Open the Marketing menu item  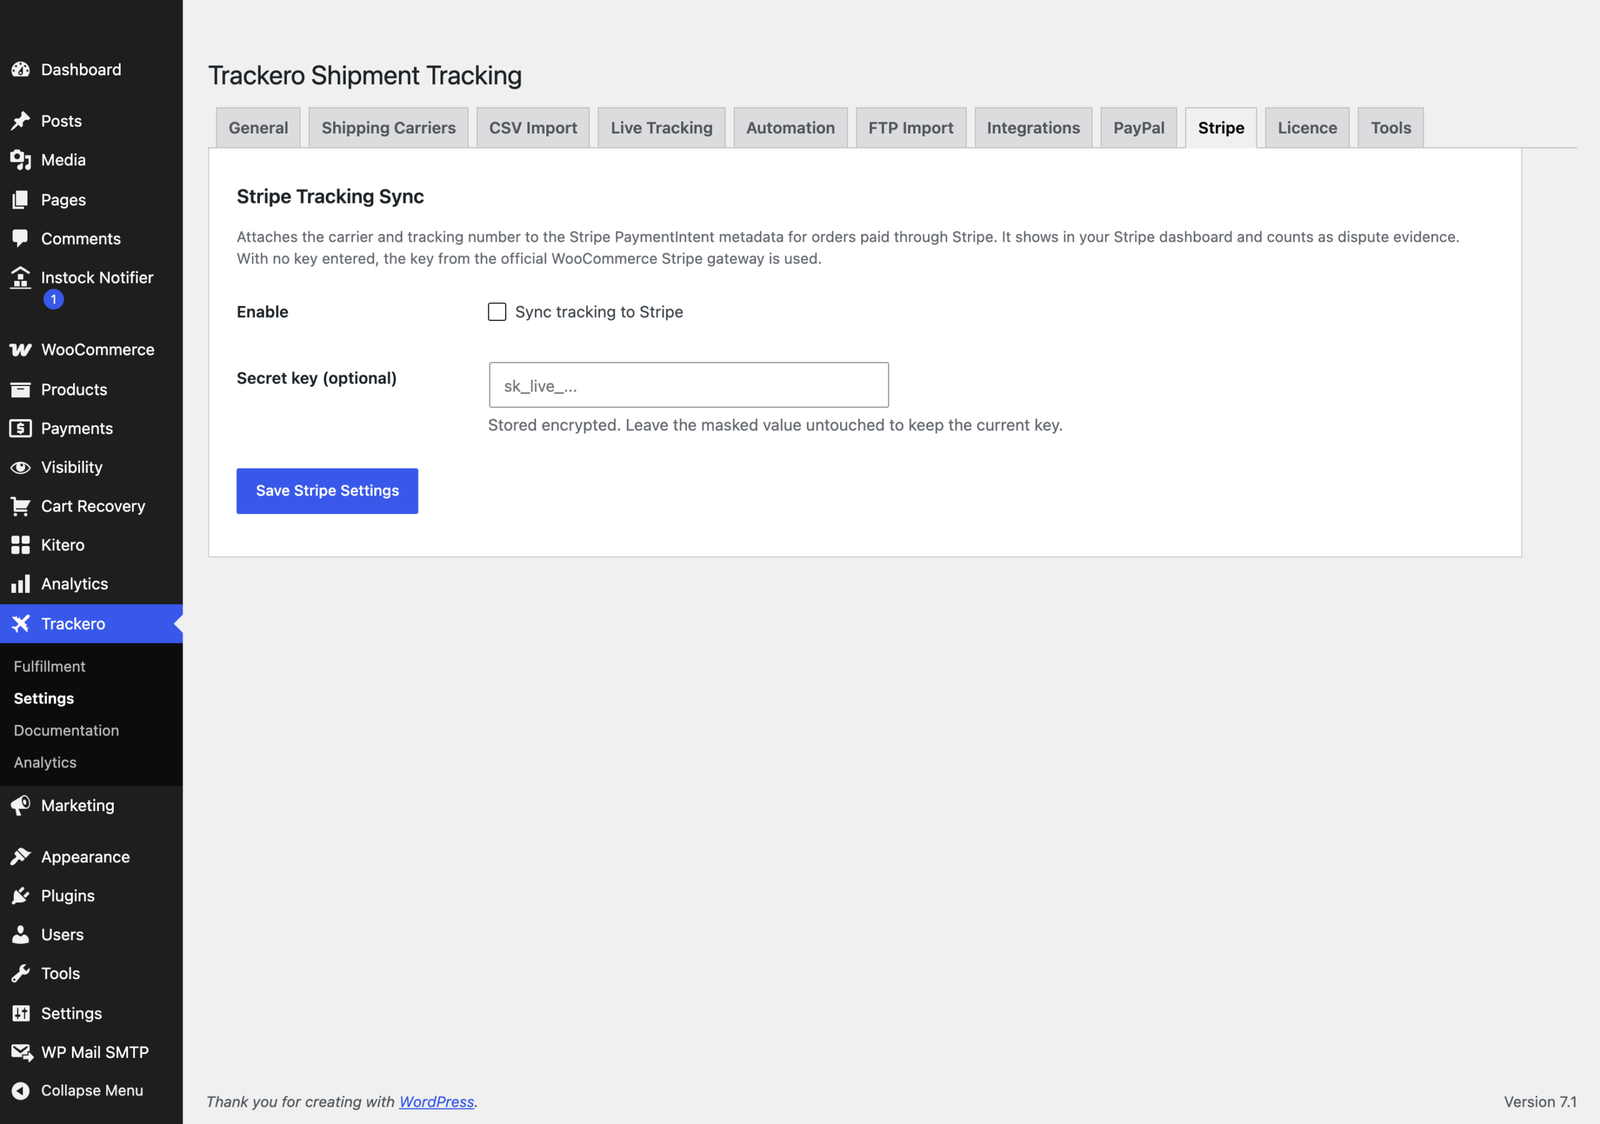[91, 806]
